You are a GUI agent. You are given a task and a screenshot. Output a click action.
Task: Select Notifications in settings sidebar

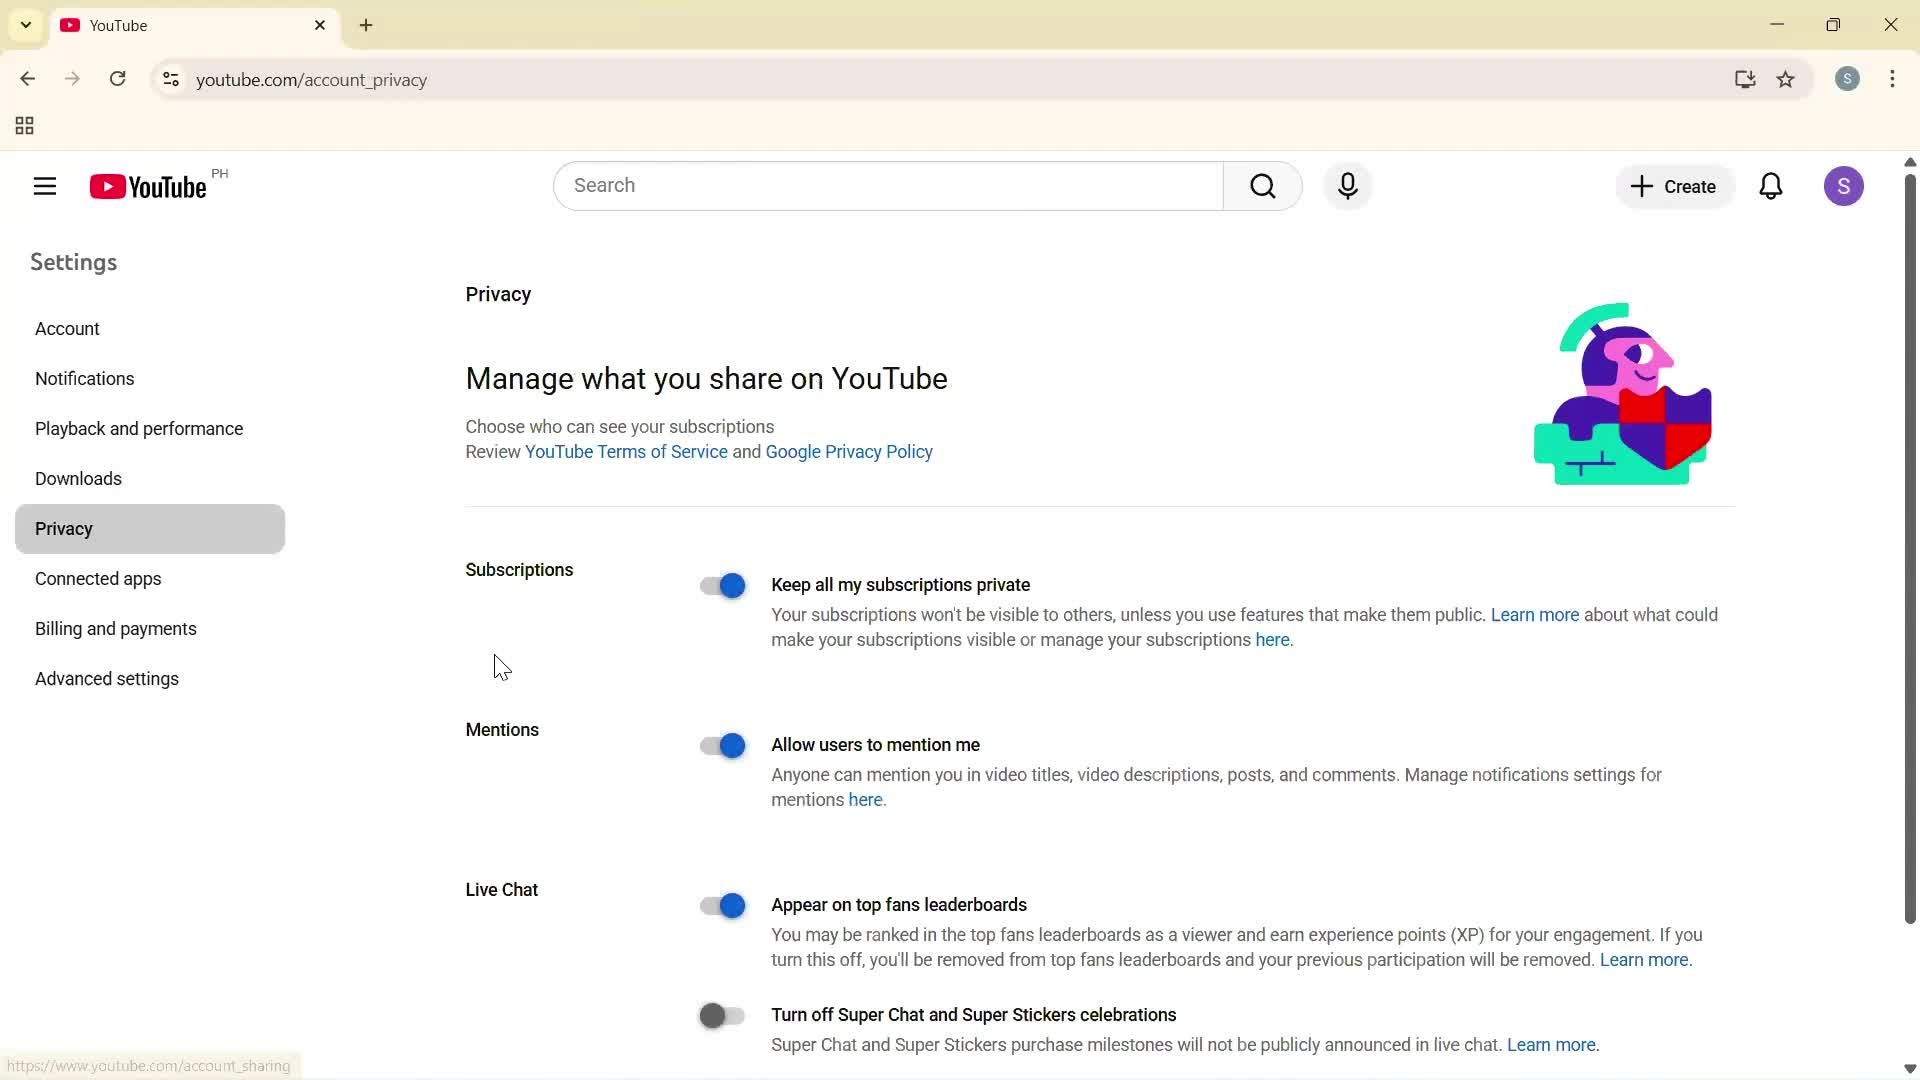(x=85, y=379)
